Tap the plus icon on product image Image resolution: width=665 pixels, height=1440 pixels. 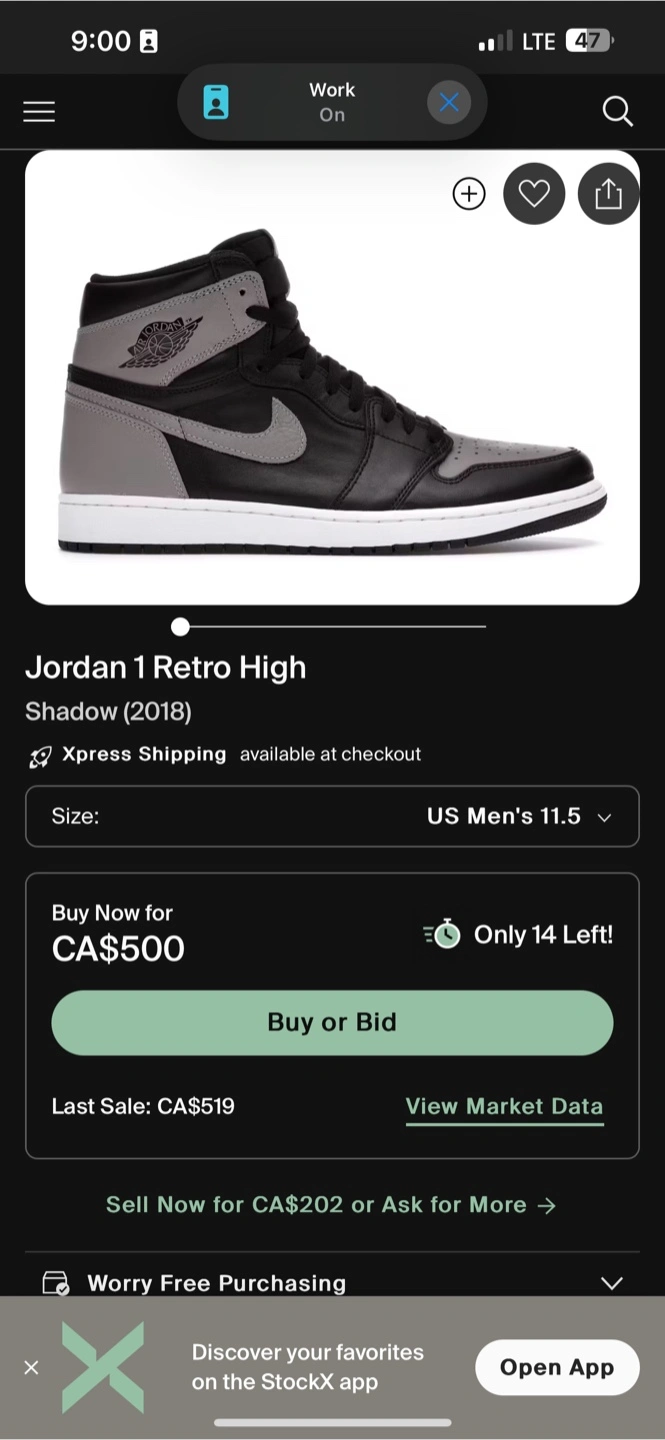[469, 194]
